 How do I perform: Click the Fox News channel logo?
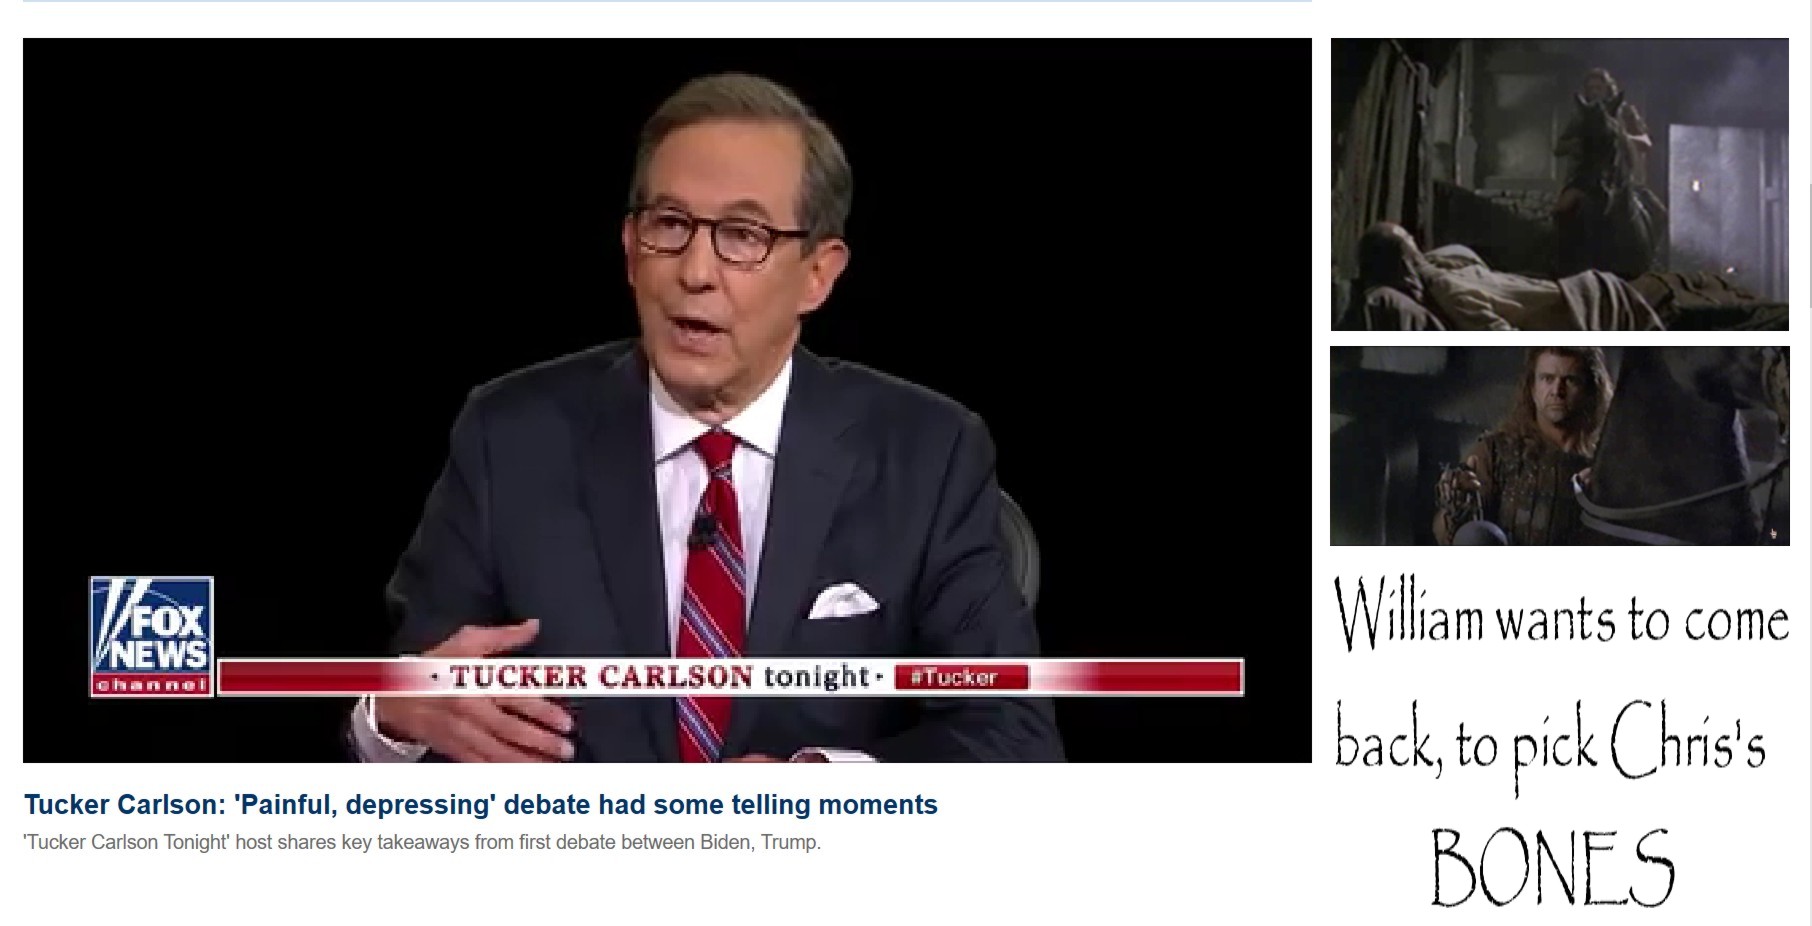[x=151, y=636]
